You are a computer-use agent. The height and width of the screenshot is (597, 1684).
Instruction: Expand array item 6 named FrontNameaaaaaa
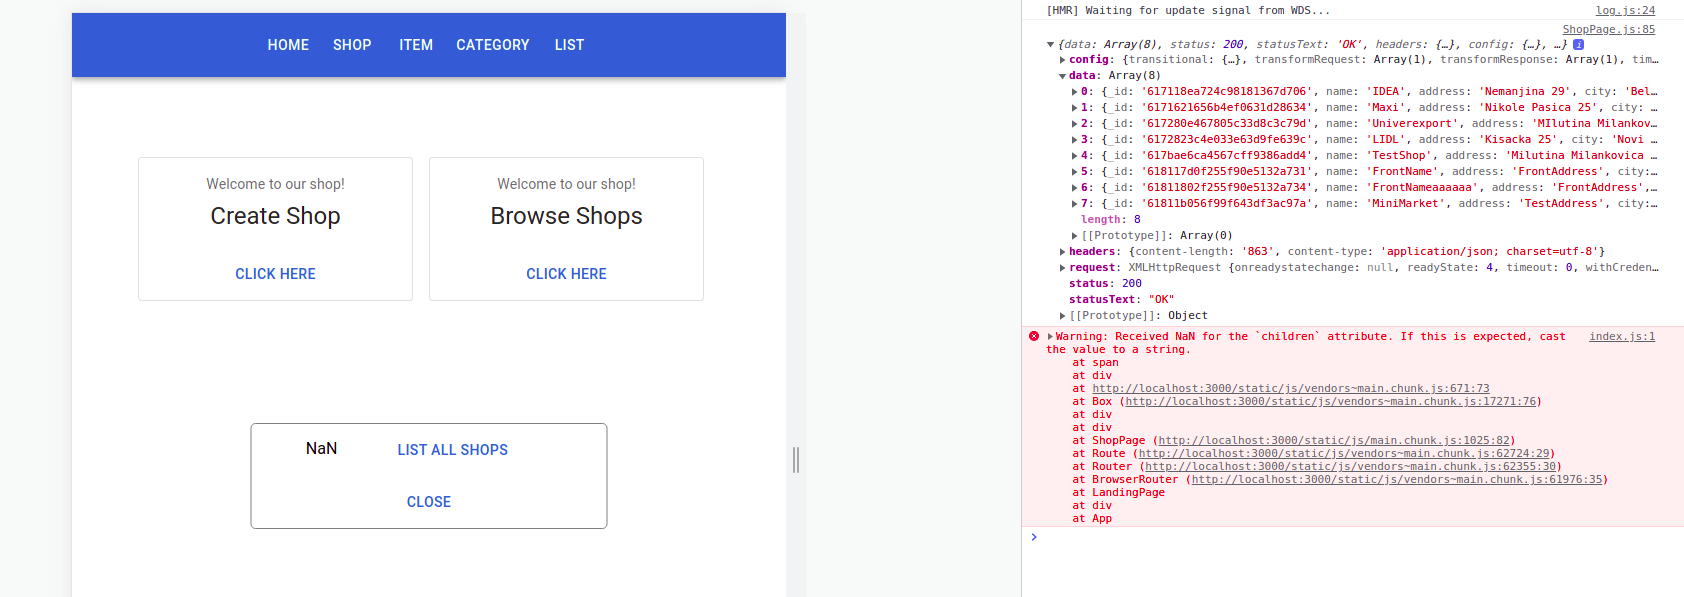[1074, 188]
